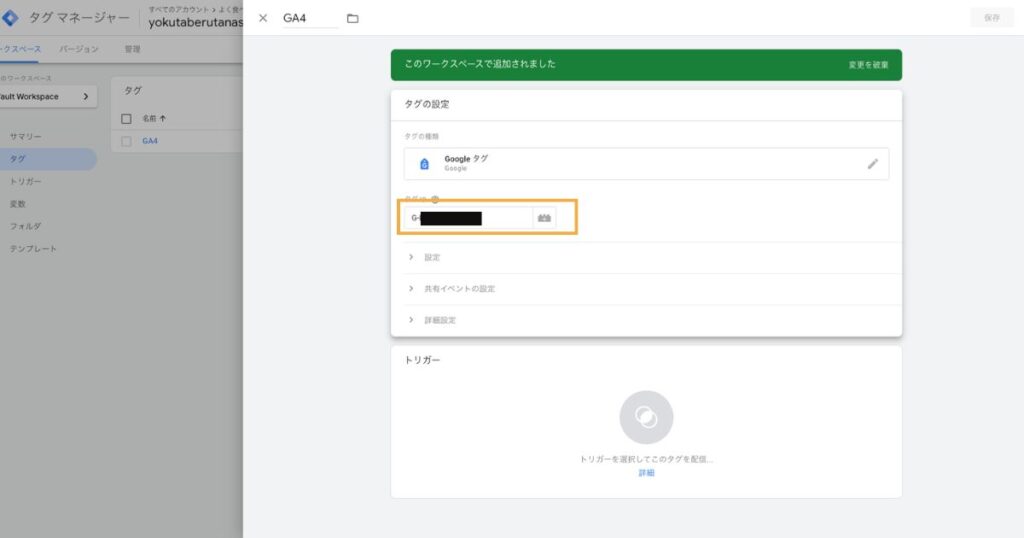
Task: Switch to the ワークスペース tab
Action: pyautogui.click(x=20, y=49)
